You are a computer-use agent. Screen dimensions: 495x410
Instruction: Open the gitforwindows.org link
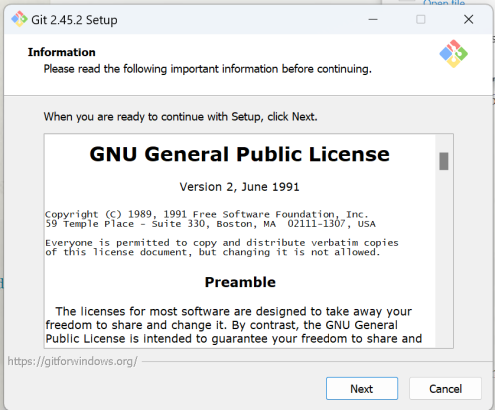tap(72, 361)
